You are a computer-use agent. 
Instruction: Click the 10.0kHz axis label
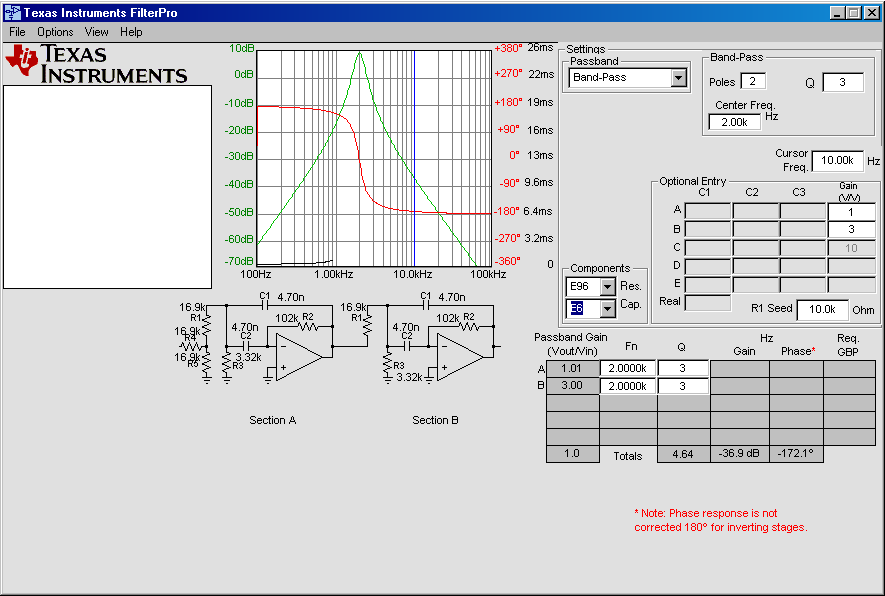(x=413, y=274)
